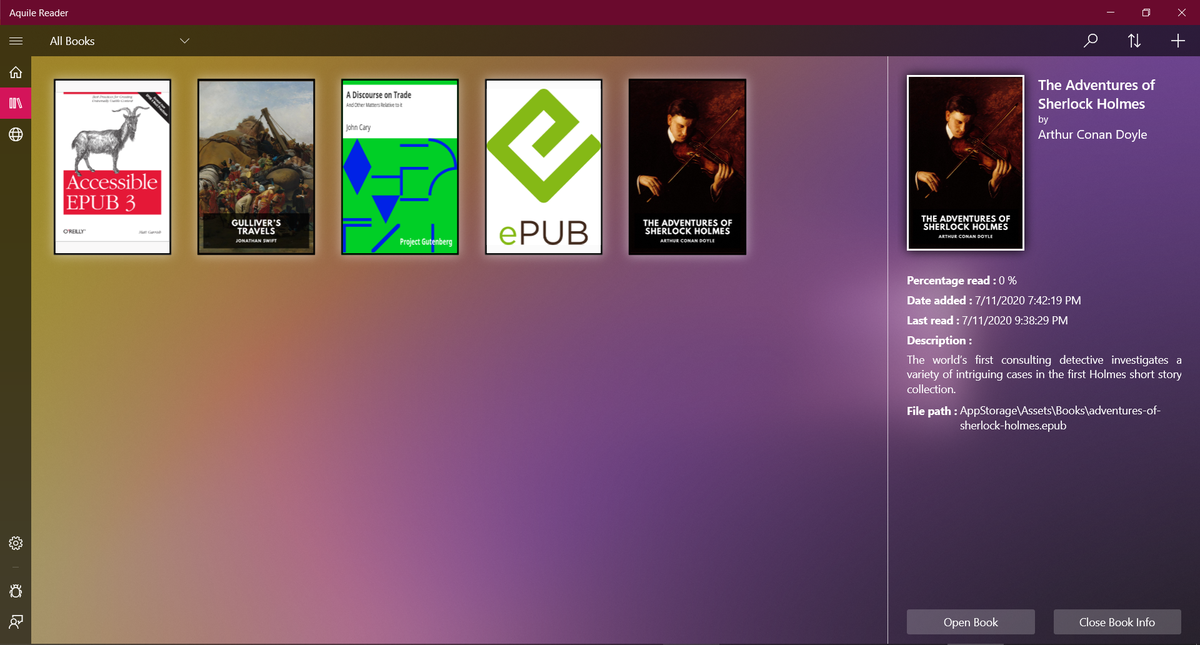This screenshot has height=645, width=1200.
Task: Click the plus icon to add book
Action: (1177, 41)
